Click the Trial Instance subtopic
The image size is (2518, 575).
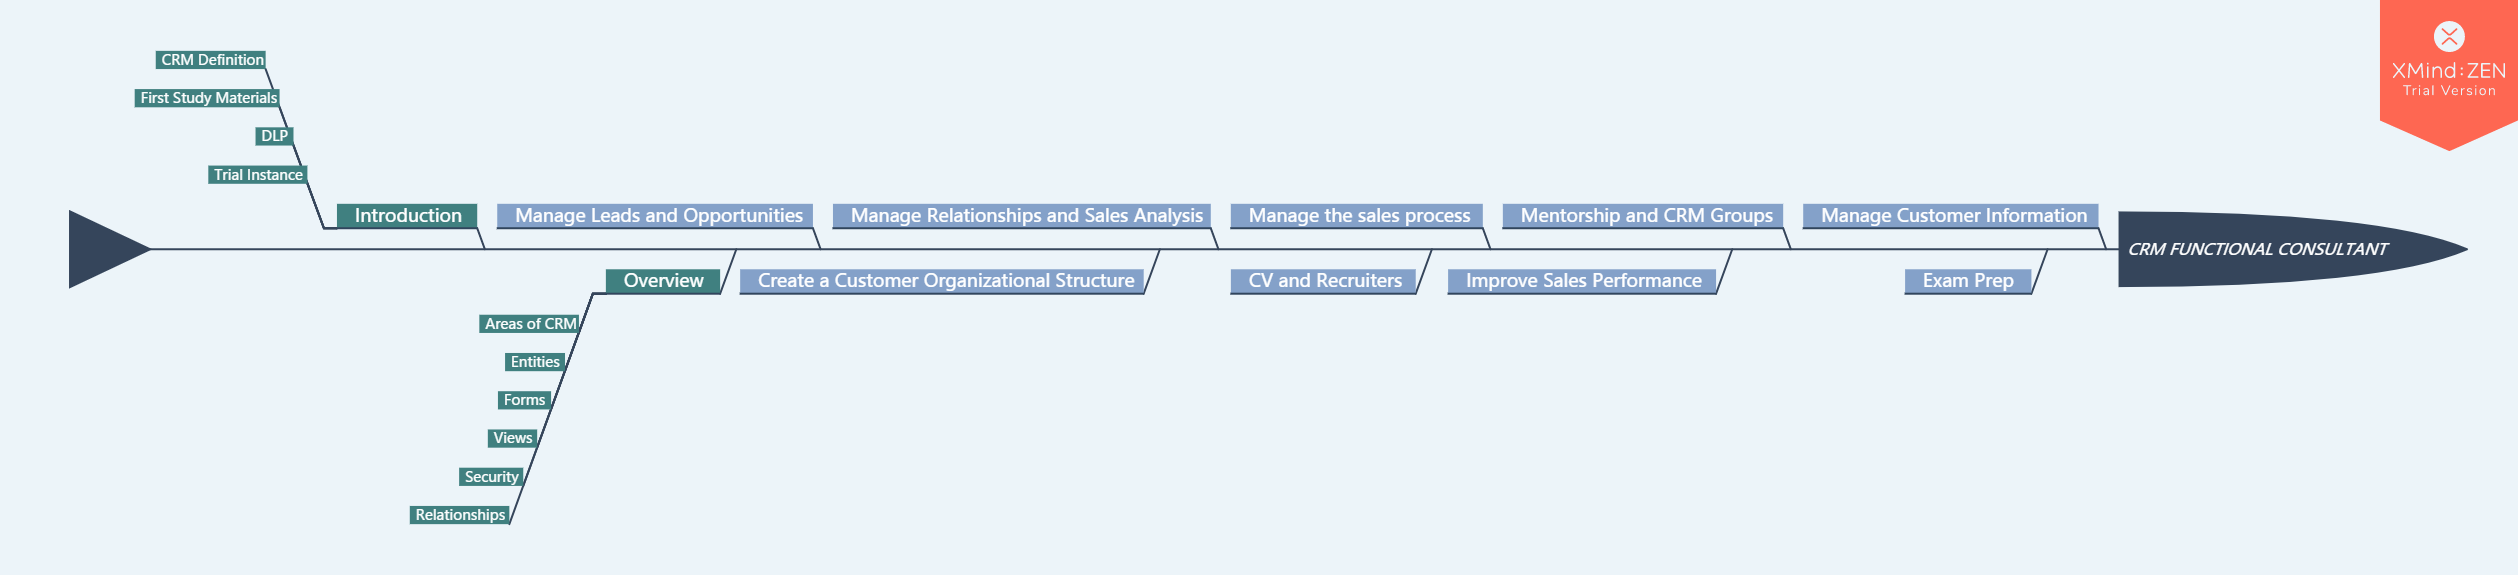[258, 175]
